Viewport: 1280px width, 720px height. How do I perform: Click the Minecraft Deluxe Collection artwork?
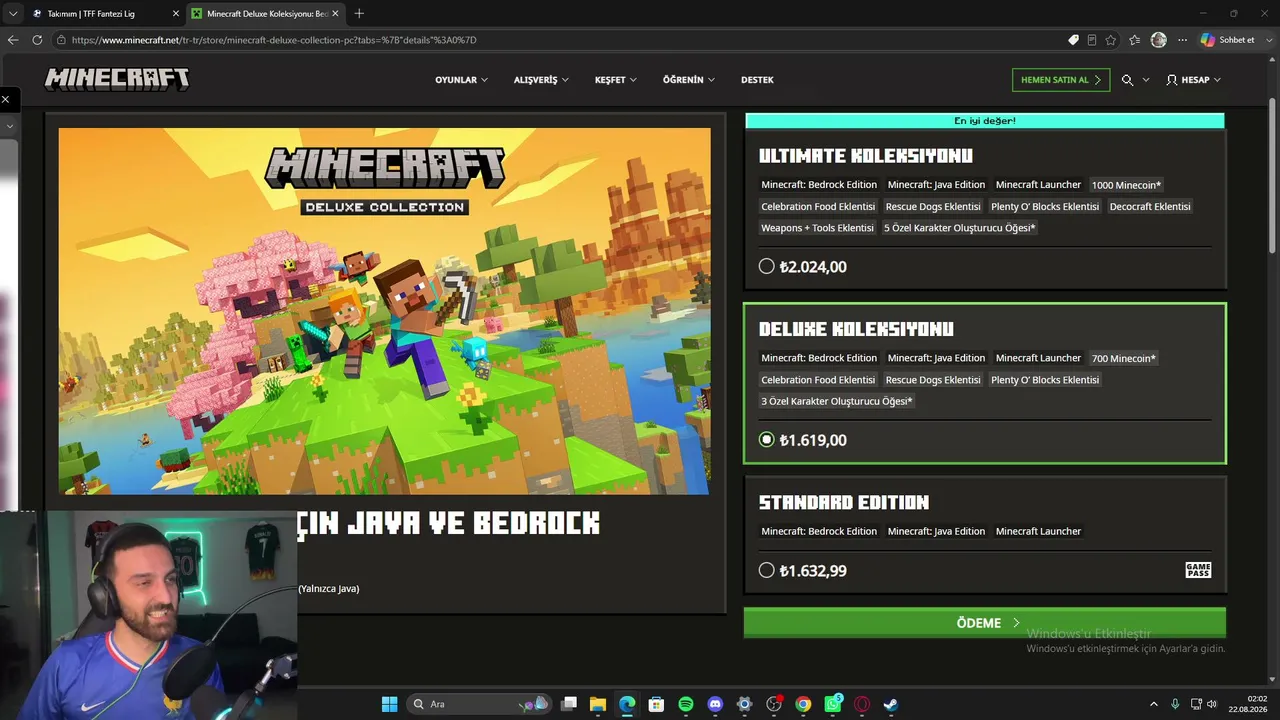pos(385,311)
